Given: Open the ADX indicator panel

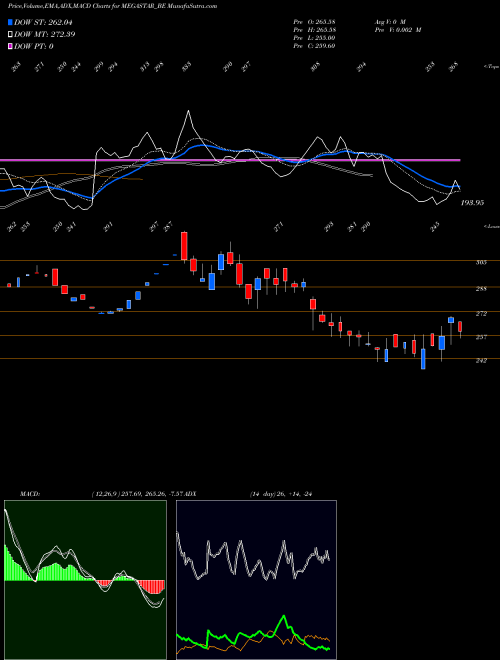Looking at the screenshot, I should [256, 580].
